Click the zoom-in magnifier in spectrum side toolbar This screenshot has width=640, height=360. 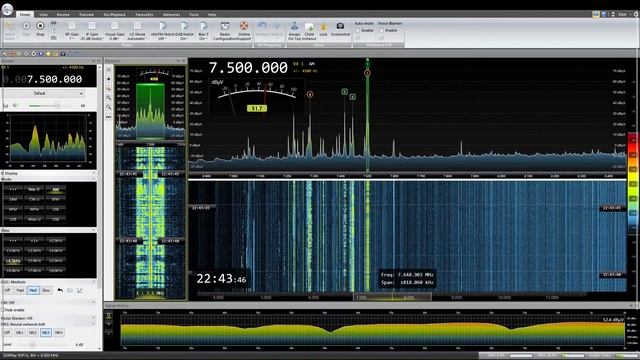(109, 98)
